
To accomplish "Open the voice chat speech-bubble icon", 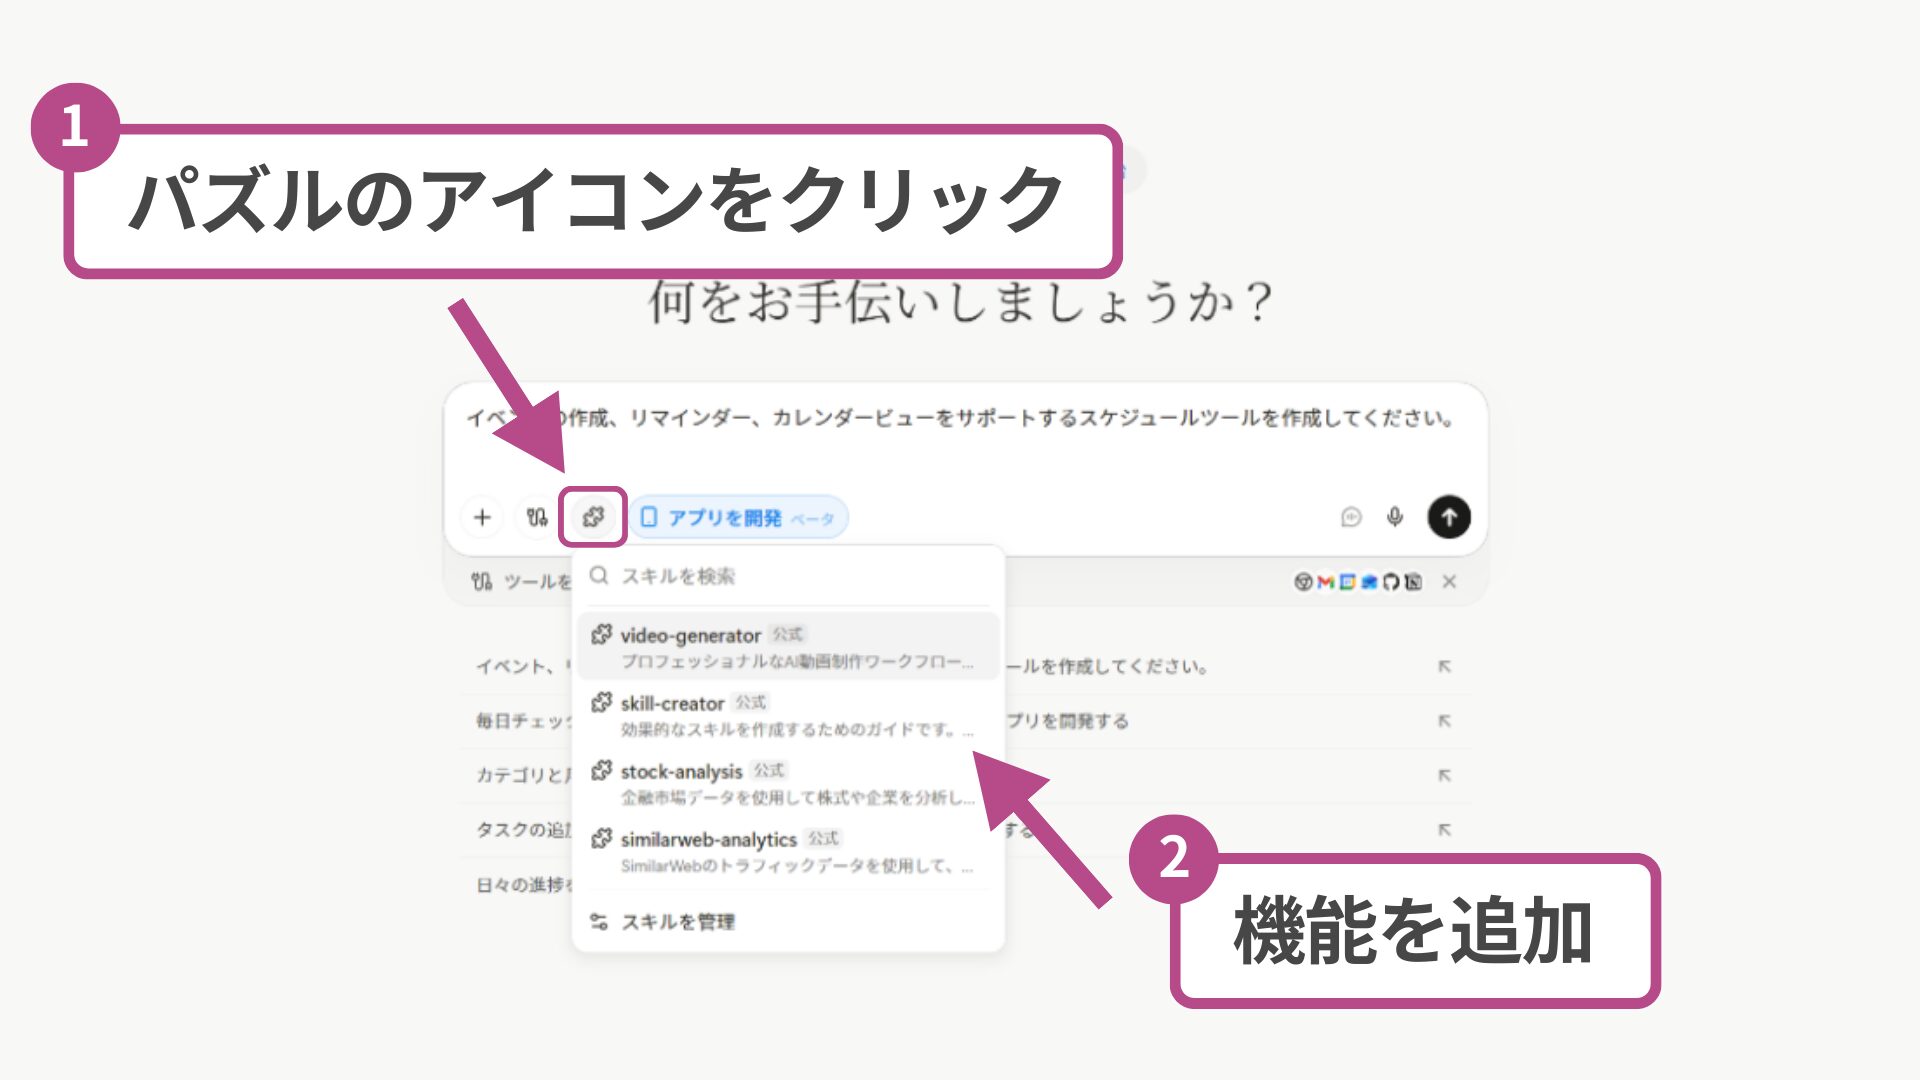I will 1351,516.
